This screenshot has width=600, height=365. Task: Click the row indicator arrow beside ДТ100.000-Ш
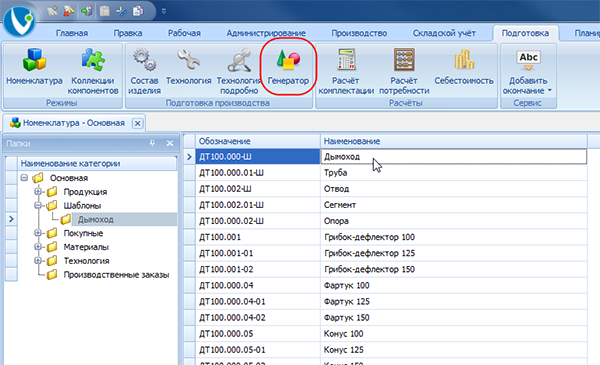coord(189,156)
